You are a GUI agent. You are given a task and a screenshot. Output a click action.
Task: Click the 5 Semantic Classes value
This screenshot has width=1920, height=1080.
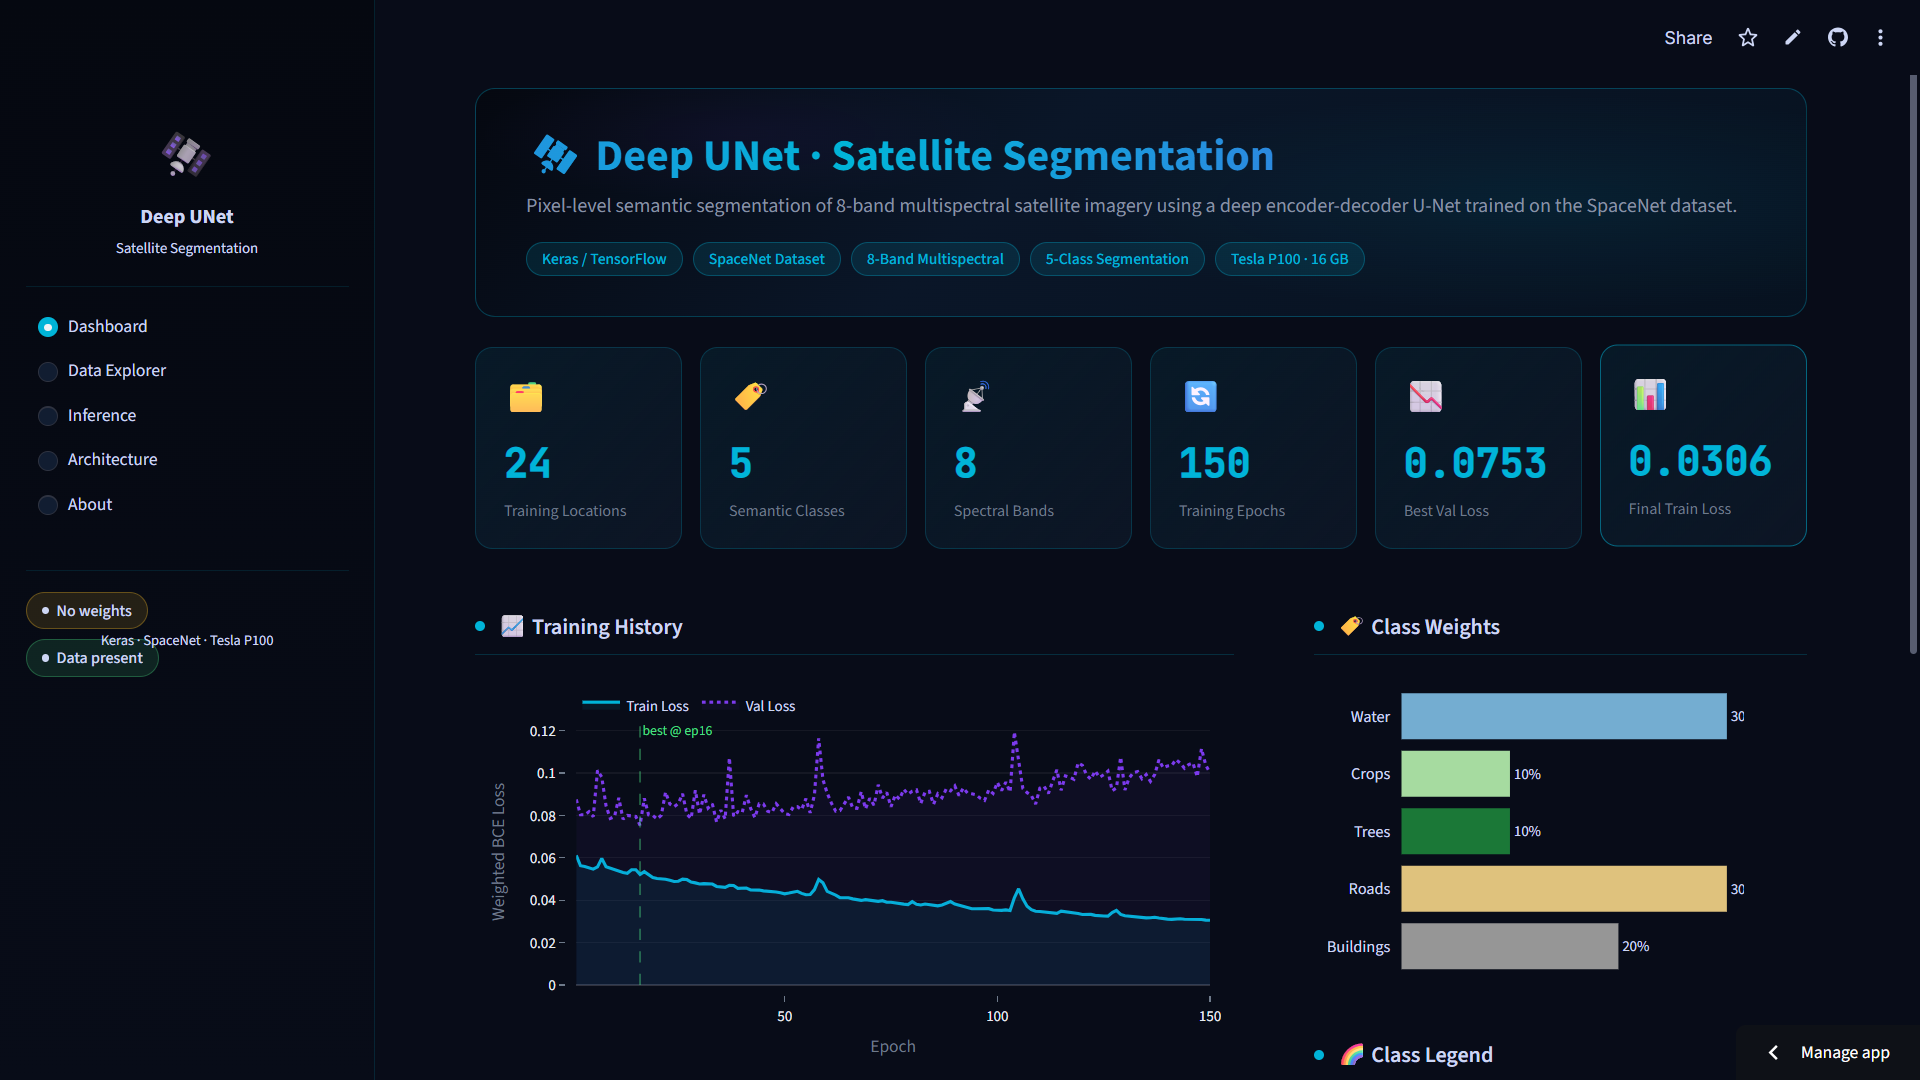741,463
